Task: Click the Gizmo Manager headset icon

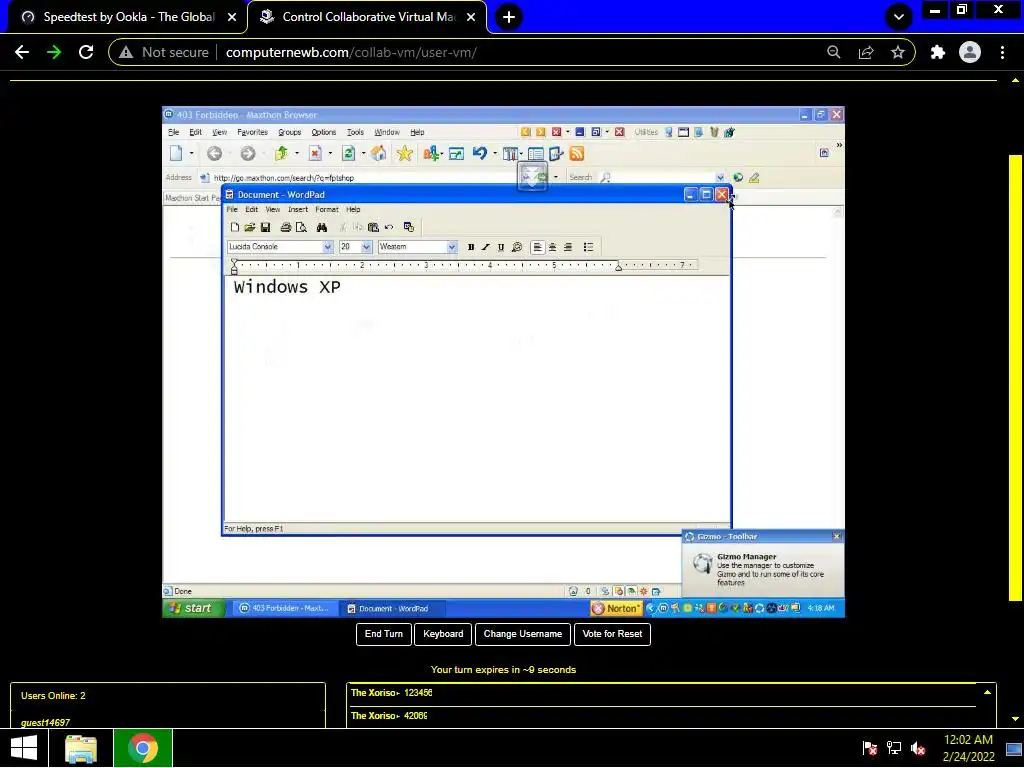Action: (x=702, y=564)
